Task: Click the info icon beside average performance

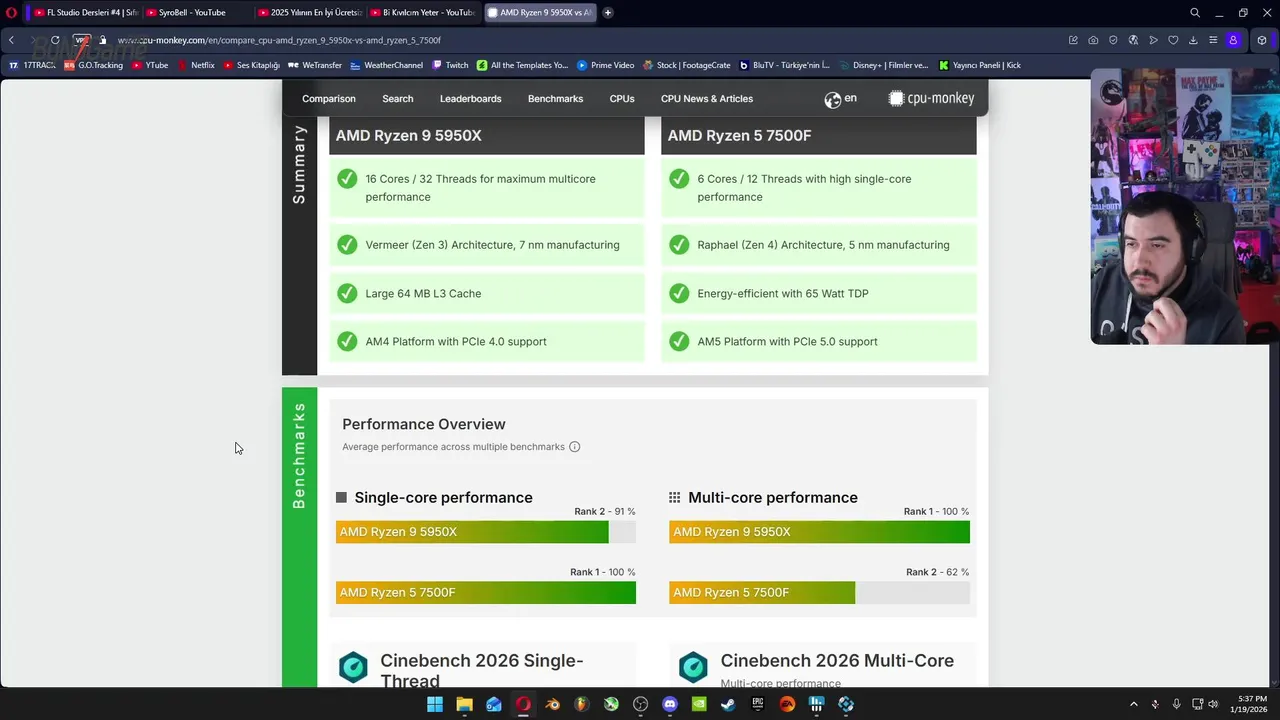Action: 574,447
